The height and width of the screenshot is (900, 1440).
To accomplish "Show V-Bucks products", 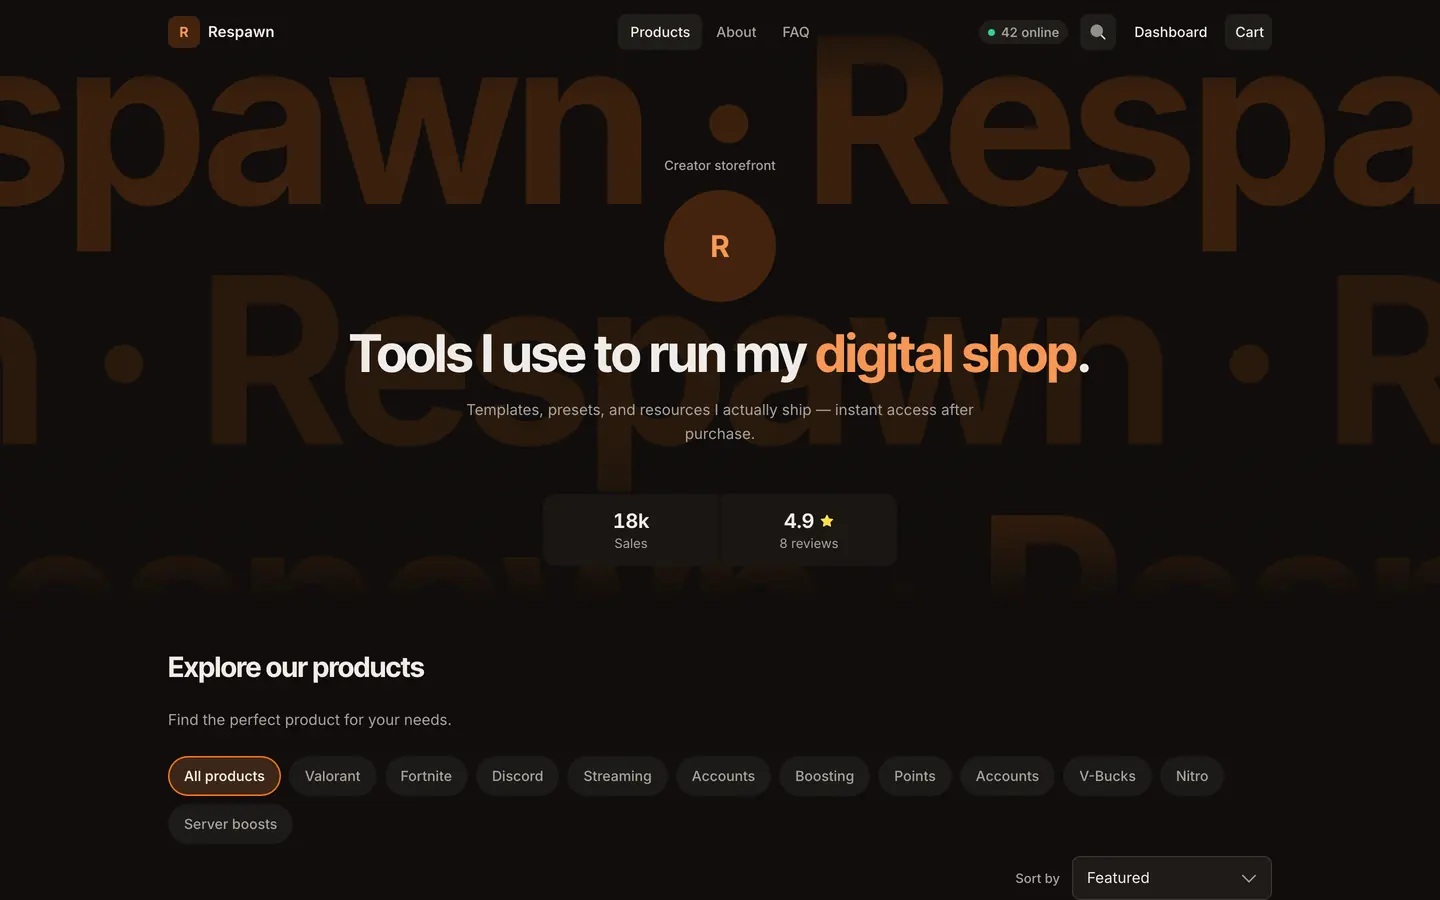I will (1107, 776).
